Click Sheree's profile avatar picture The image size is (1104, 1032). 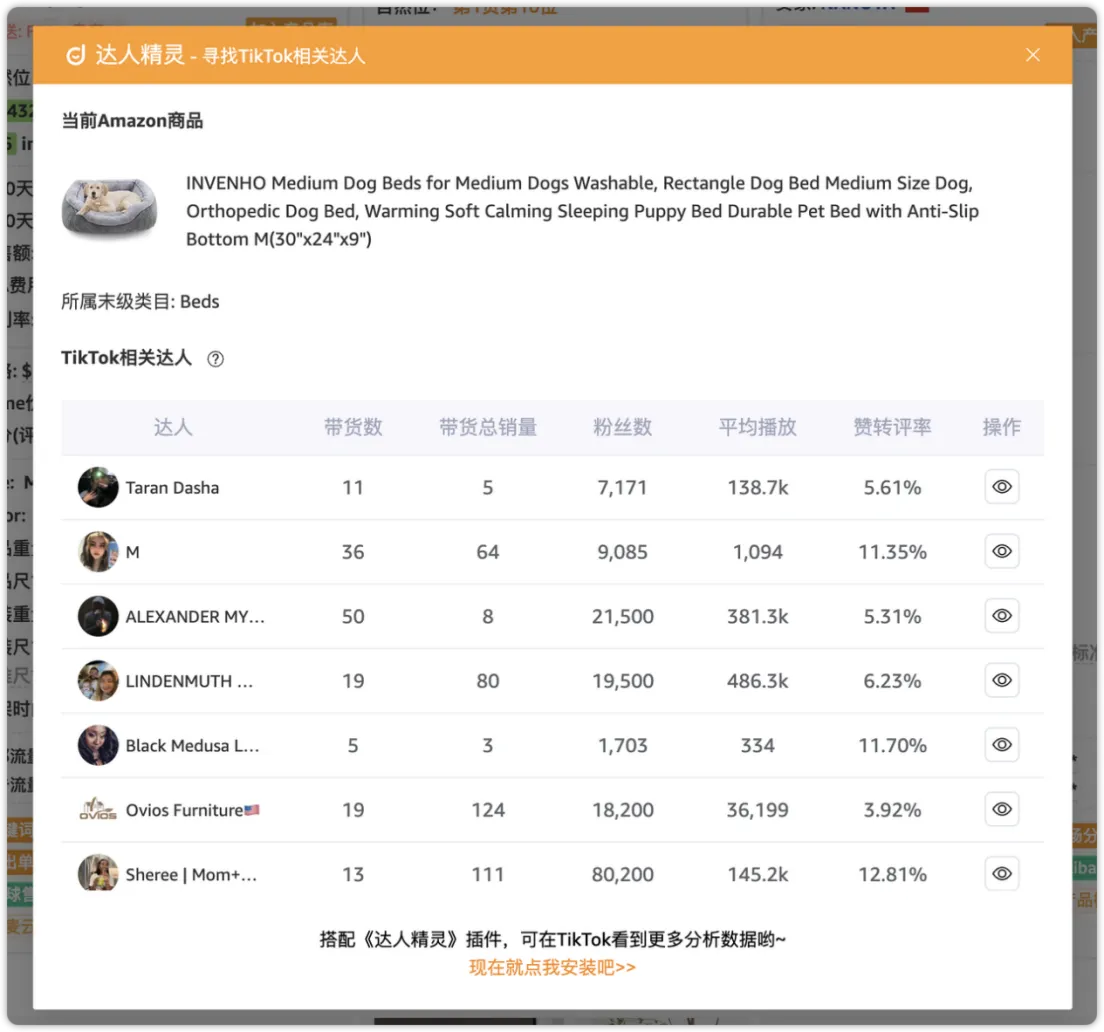point(97,873)
